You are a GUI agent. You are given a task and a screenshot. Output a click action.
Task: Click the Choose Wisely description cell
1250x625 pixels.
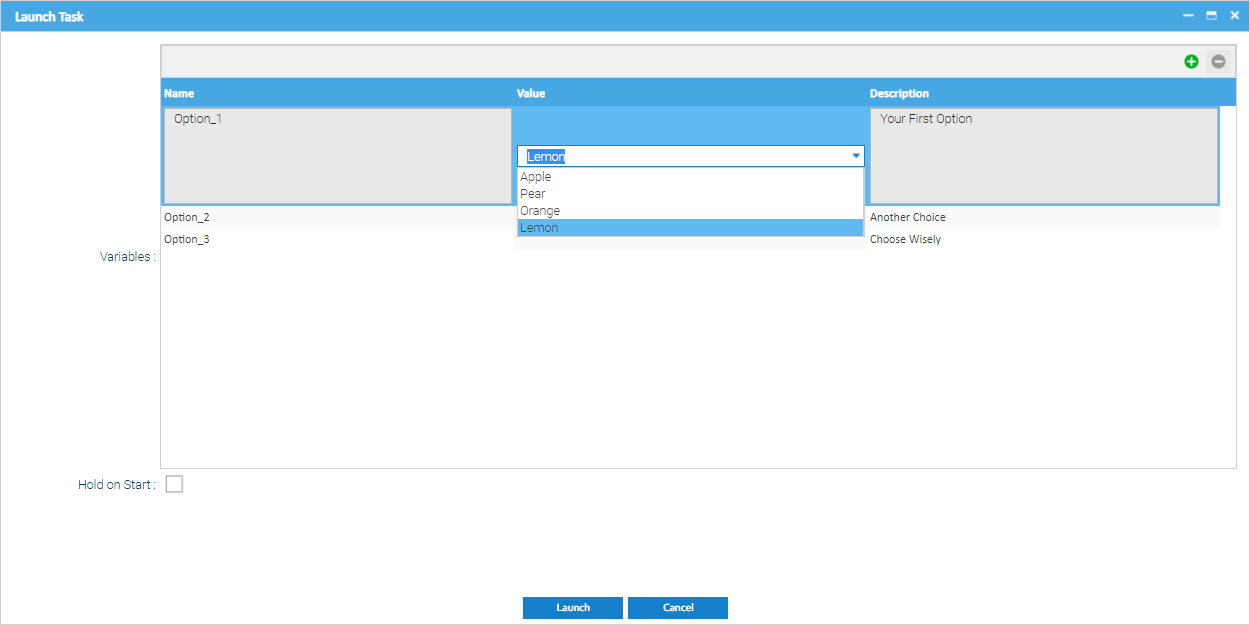tap(905, 239)
